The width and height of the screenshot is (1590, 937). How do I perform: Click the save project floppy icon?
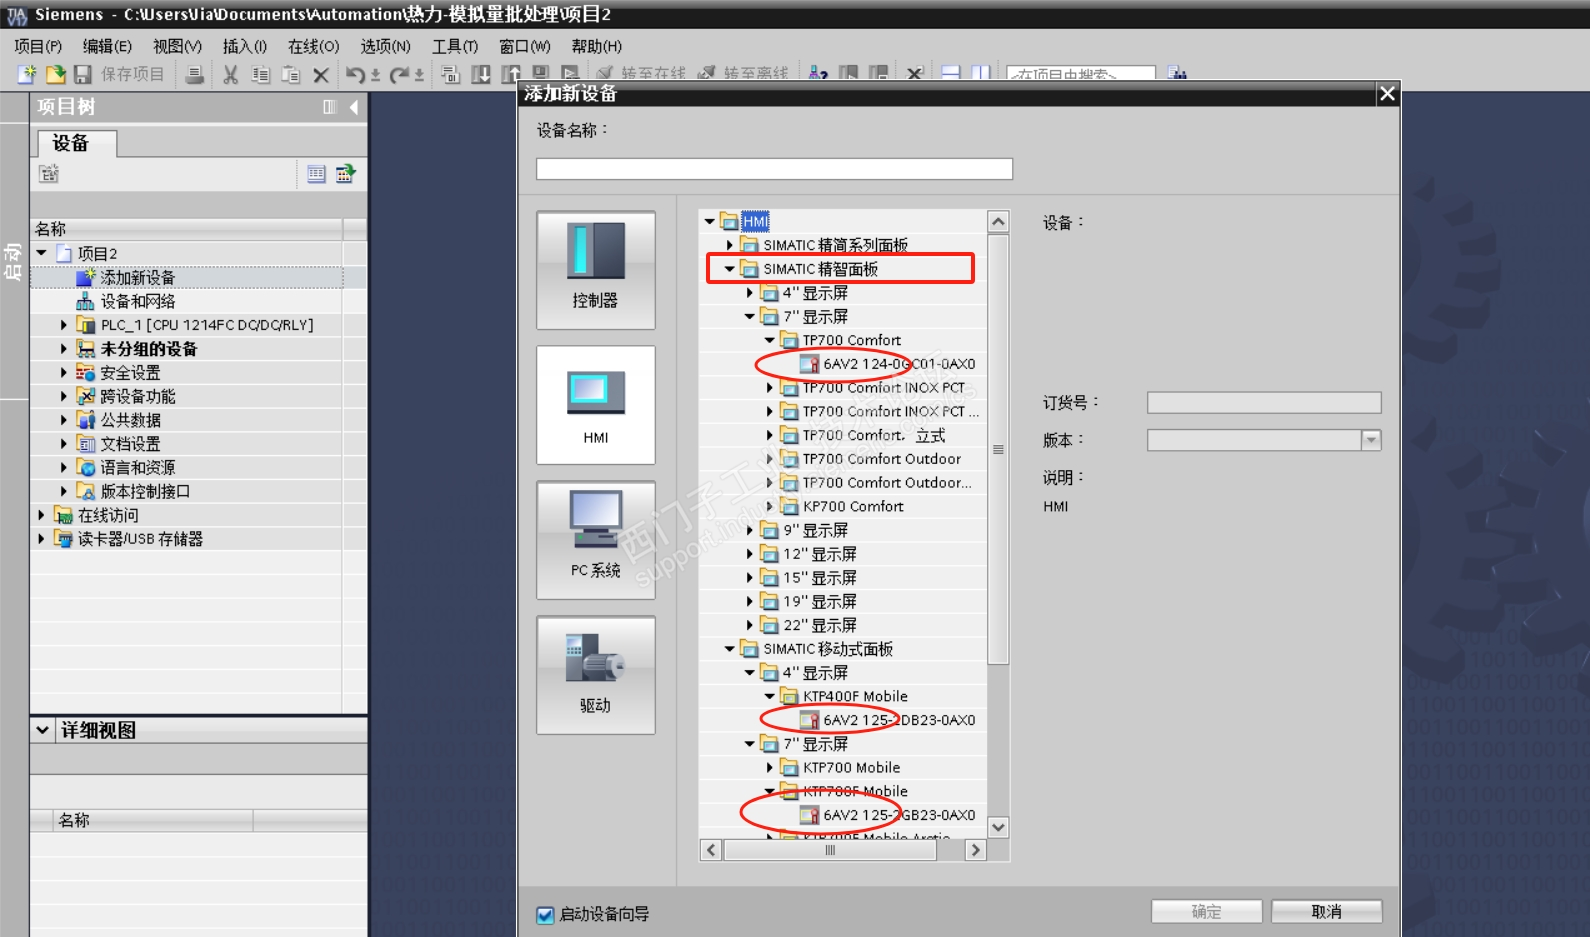click(x=83, y=74)
